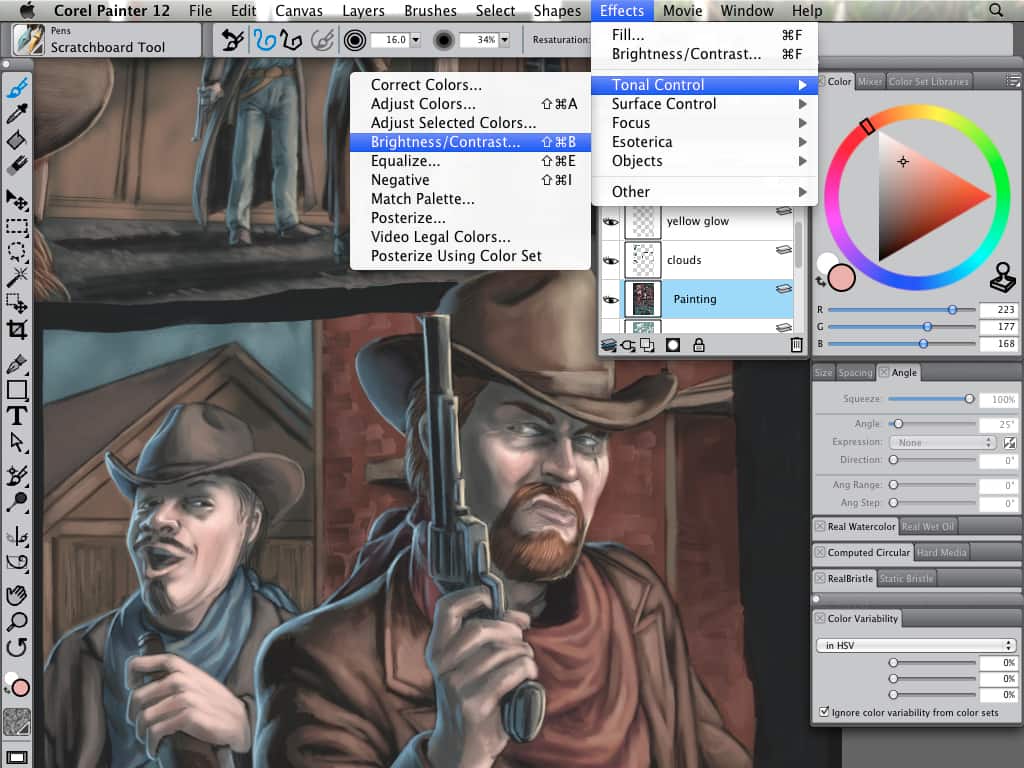This screenshot has width=1024, height=768.
Task: Select the Paint Bucket tool
Action: 17,140
